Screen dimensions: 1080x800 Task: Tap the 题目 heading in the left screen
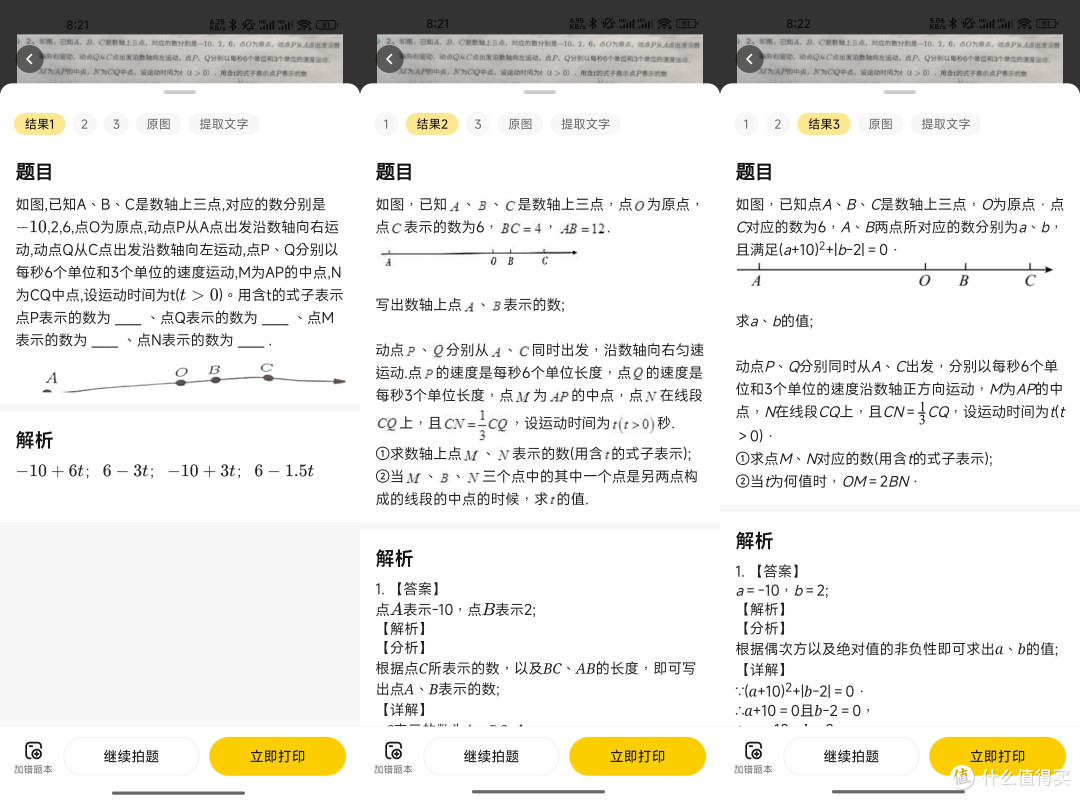click(x=34, y=172)
